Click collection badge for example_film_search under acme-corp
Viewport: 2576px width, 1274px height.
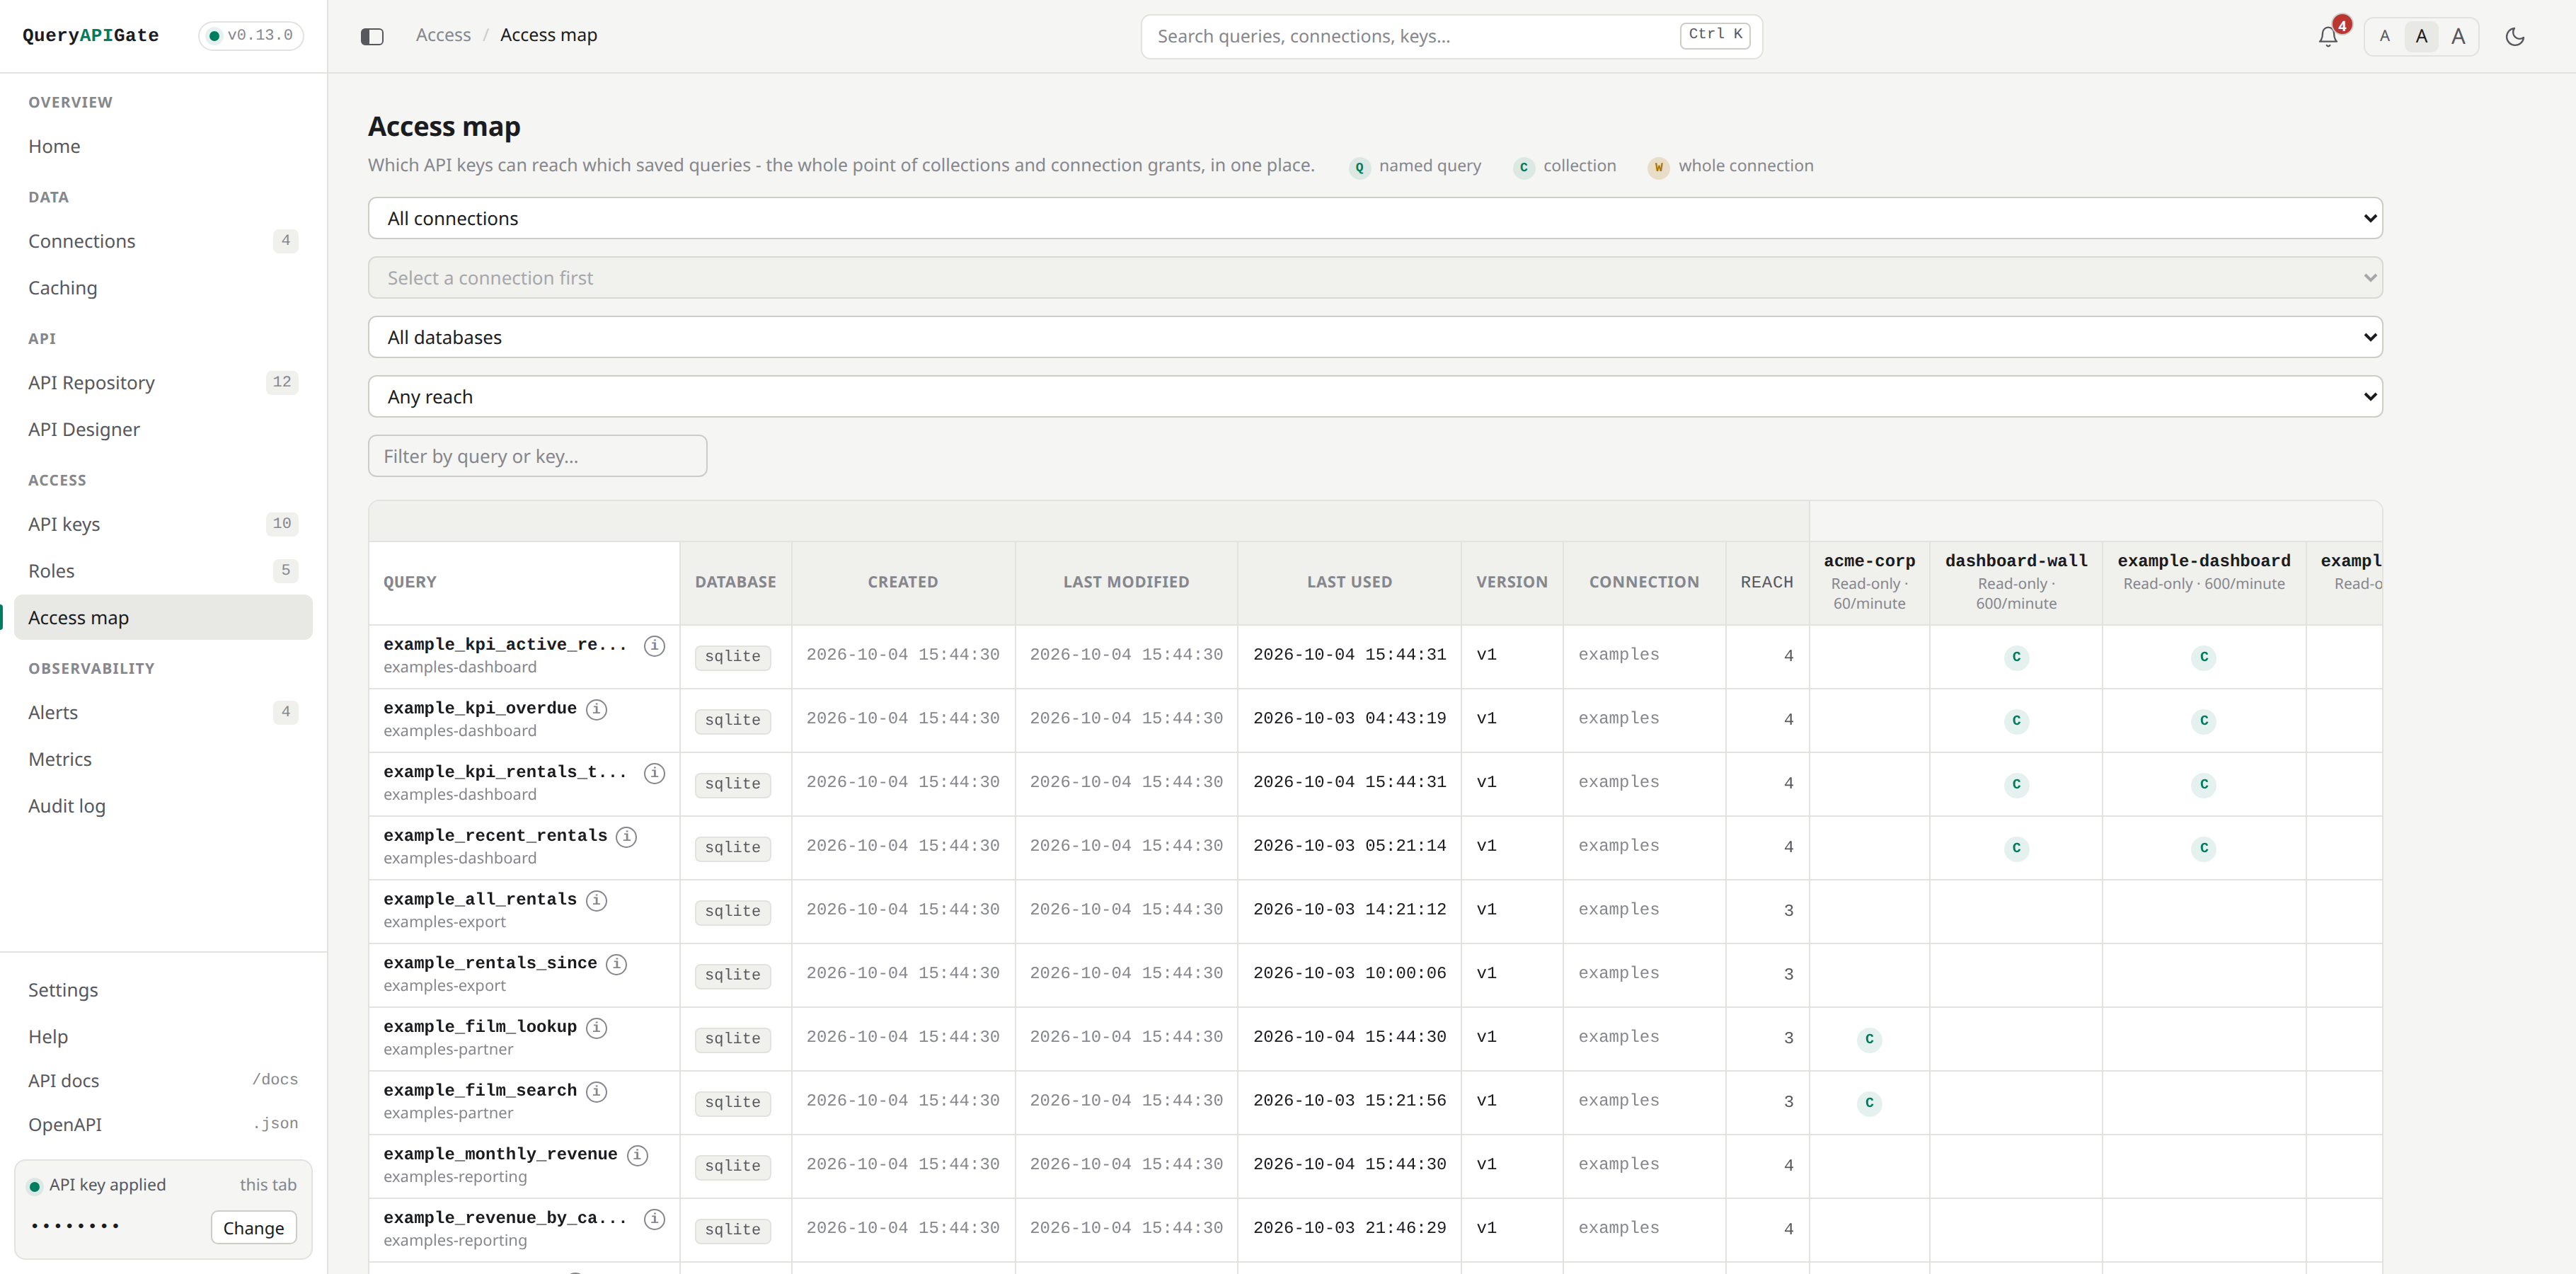point(1869,1103)
